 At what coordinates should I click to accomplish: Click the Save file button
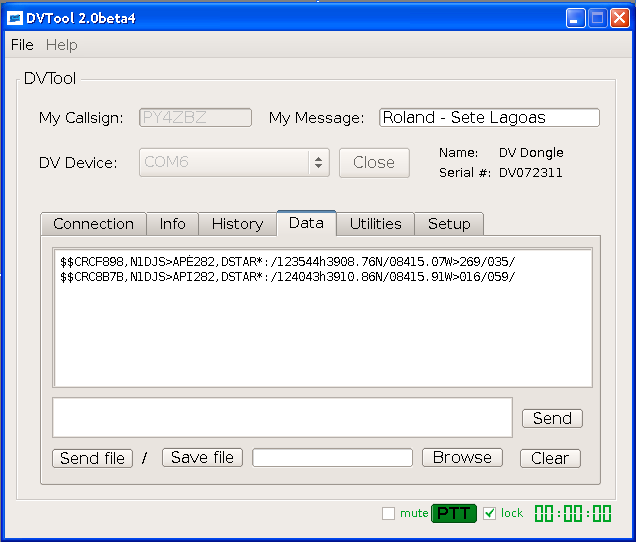click(x=202, y=458)
